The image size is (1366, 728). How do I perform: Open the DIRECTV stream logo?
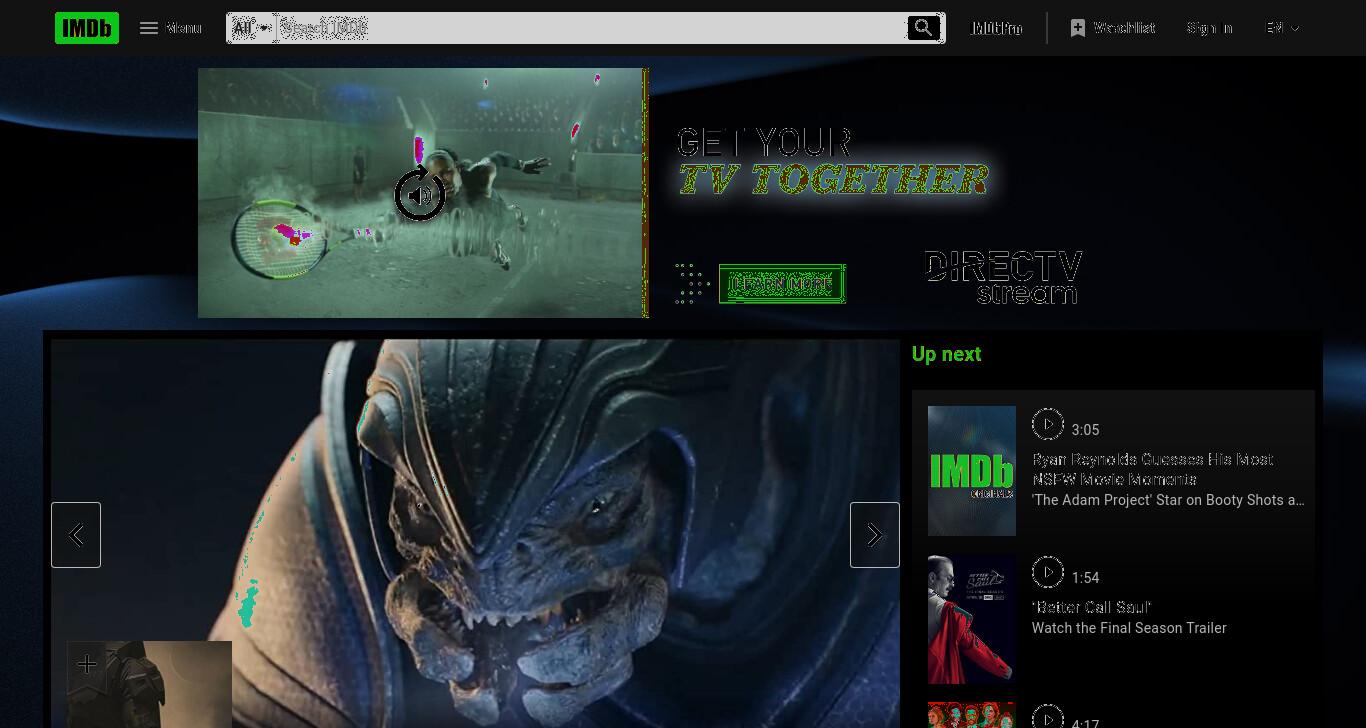pyautogui.click(x=1003, y=277)
